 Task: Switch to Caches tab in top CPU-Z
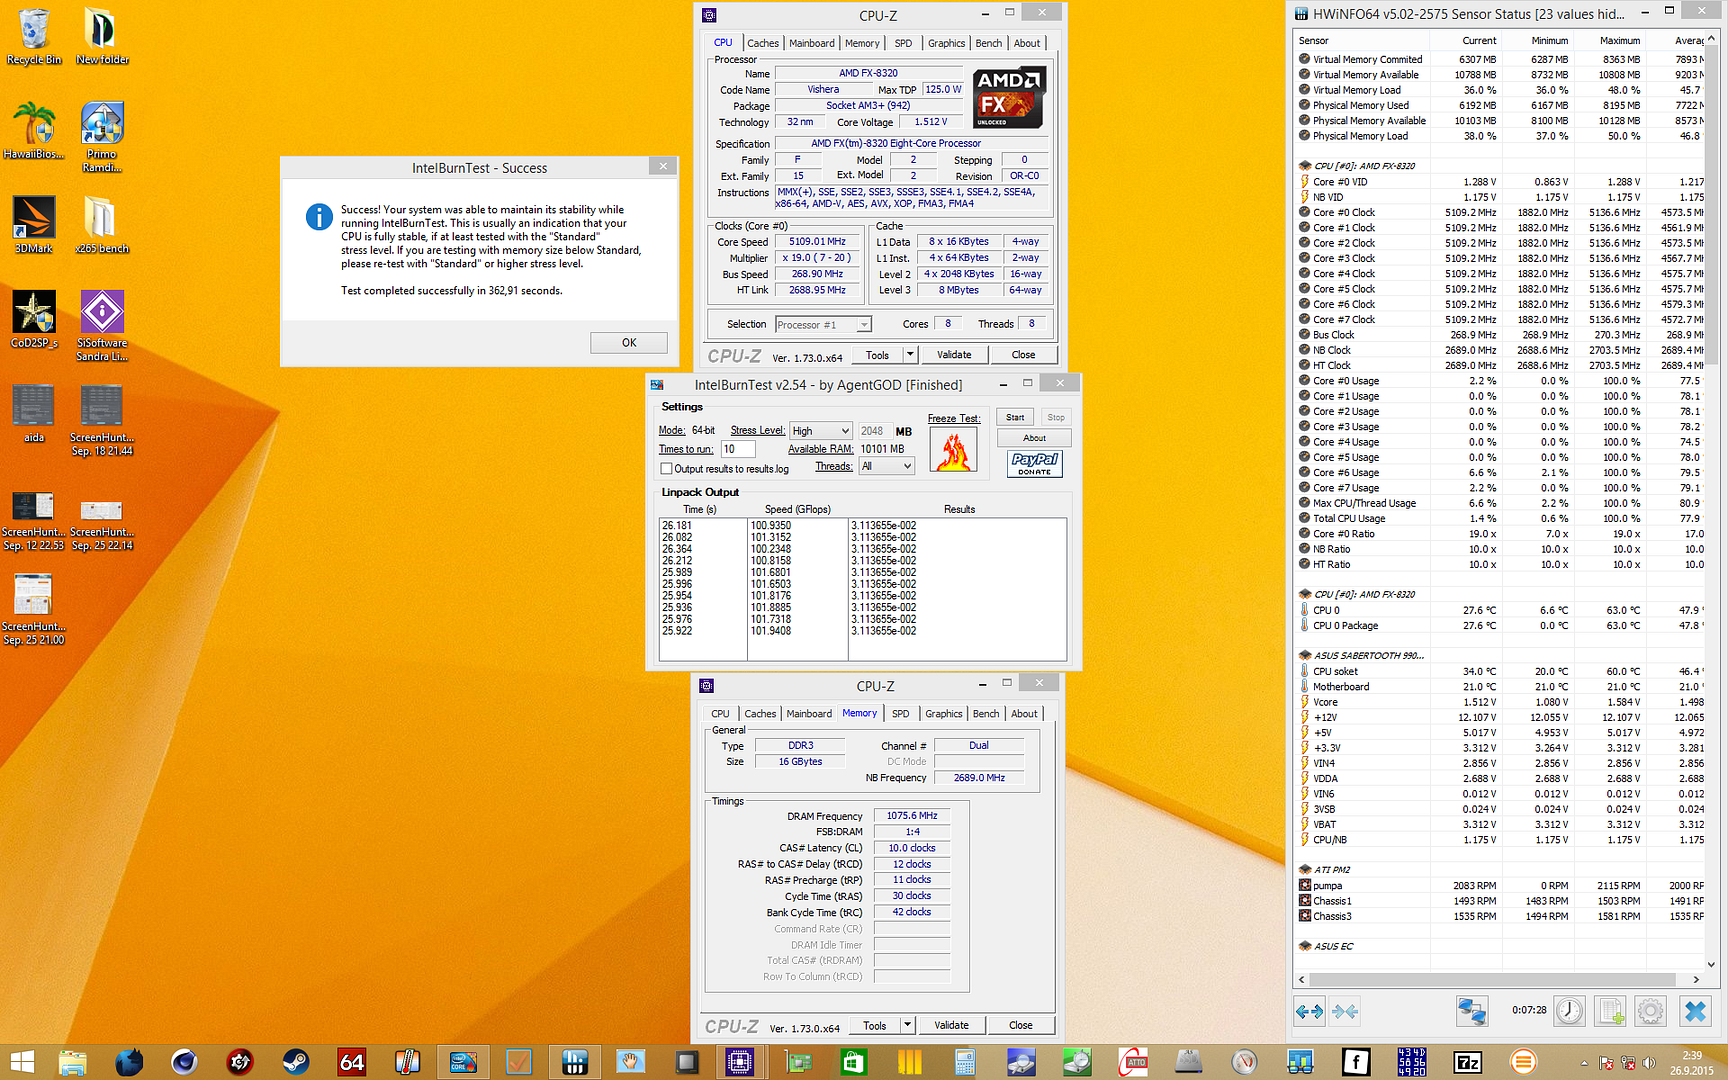pos(763,43)
